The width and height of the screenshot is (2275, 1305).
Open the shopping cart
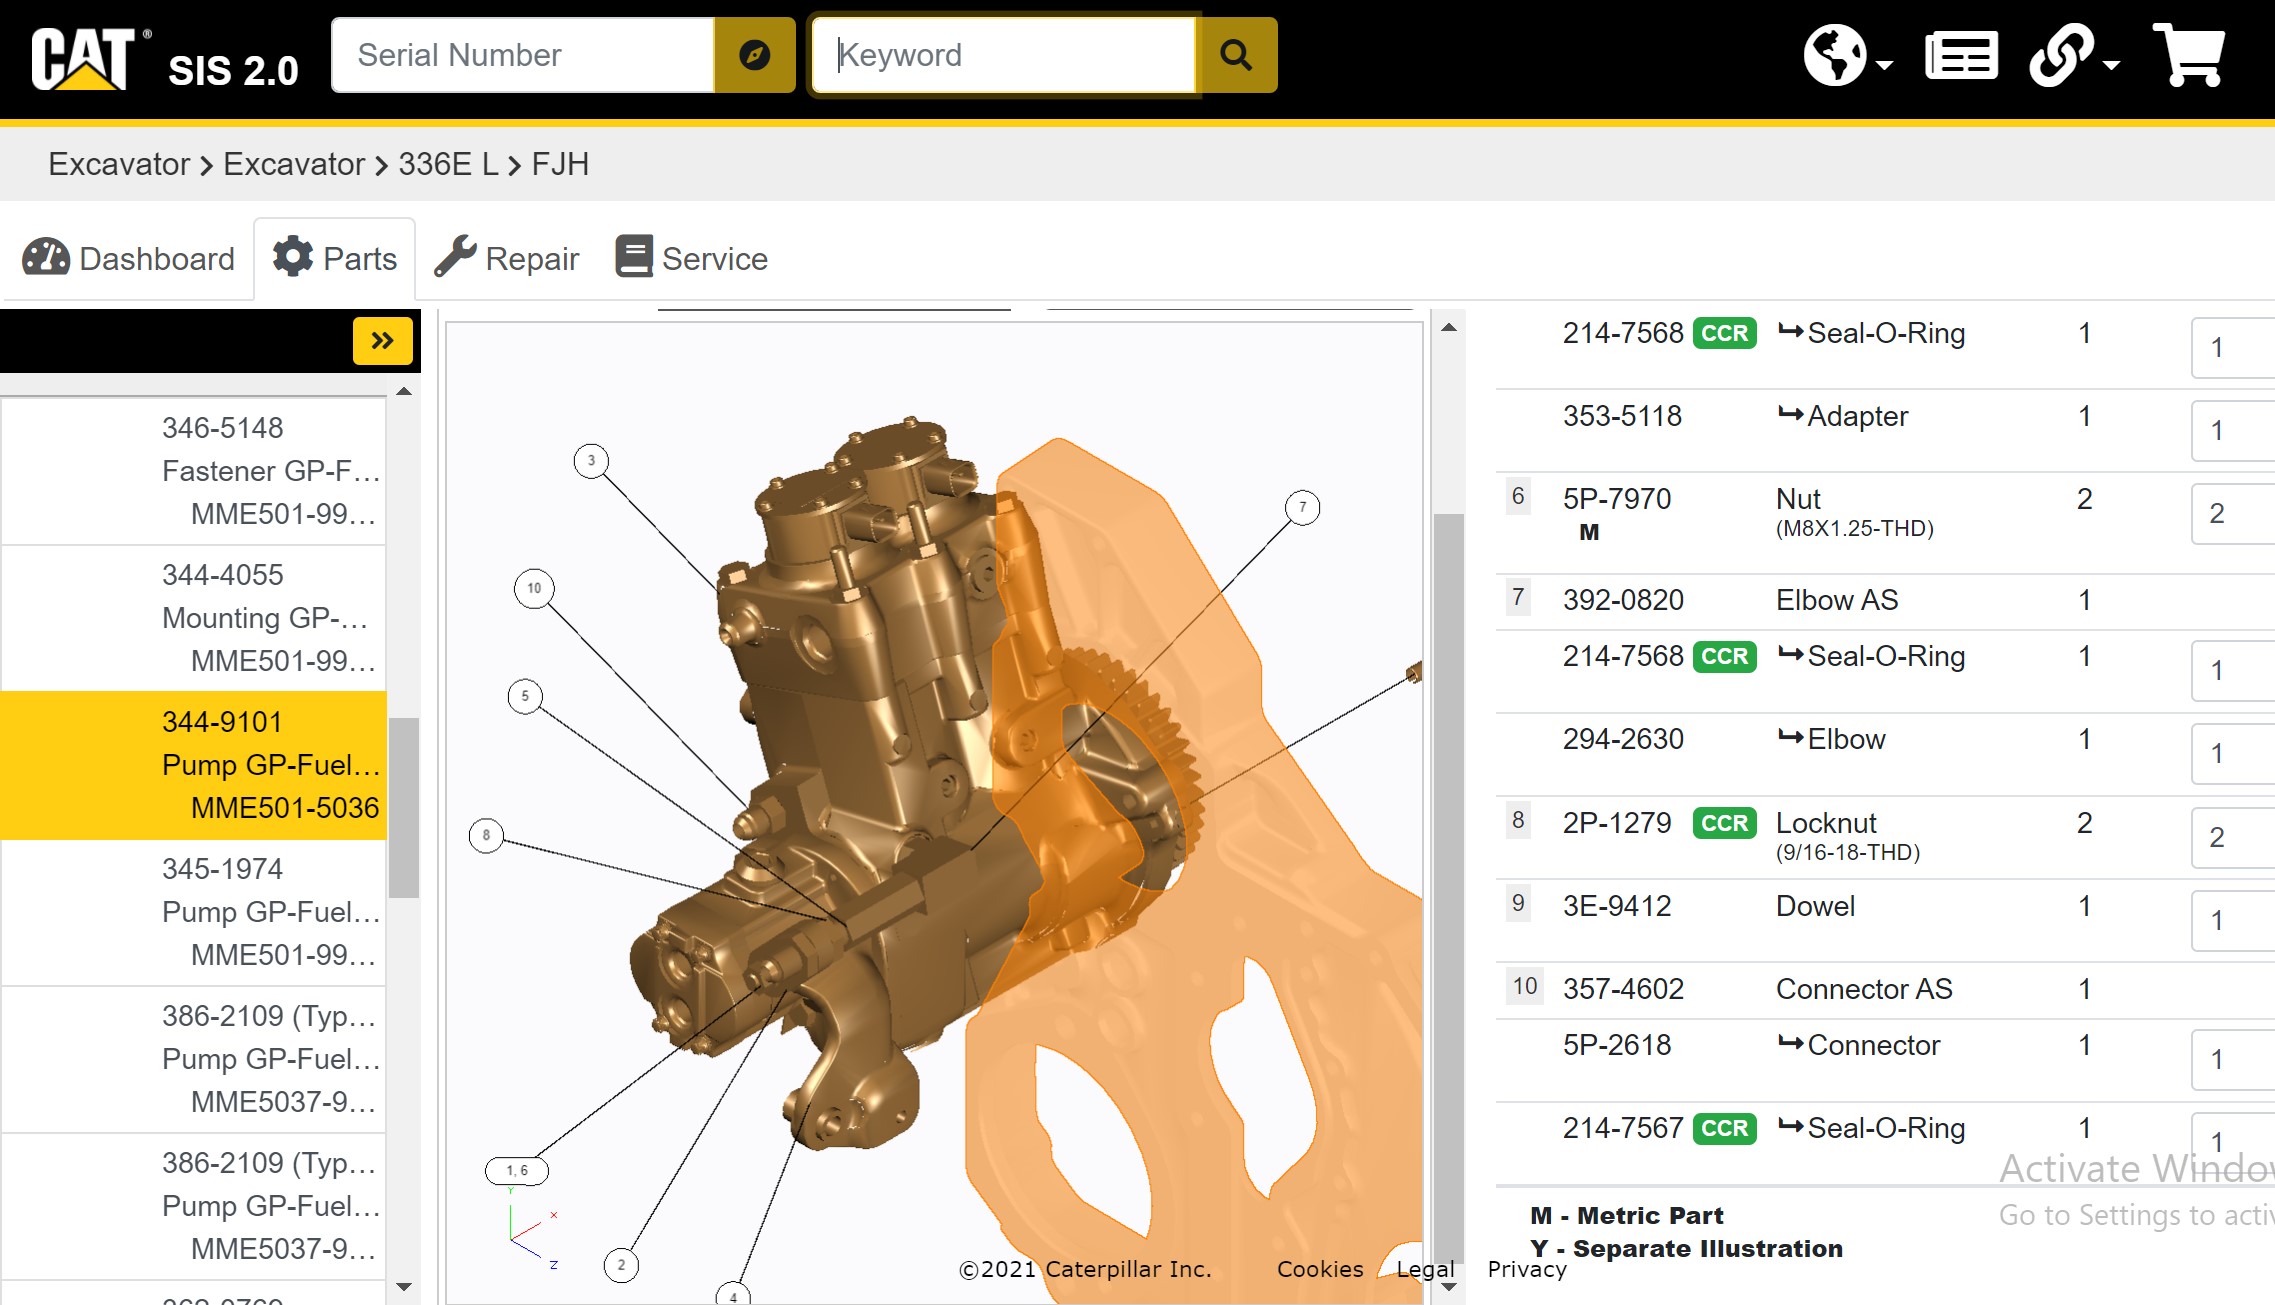tap(2189, 54)
